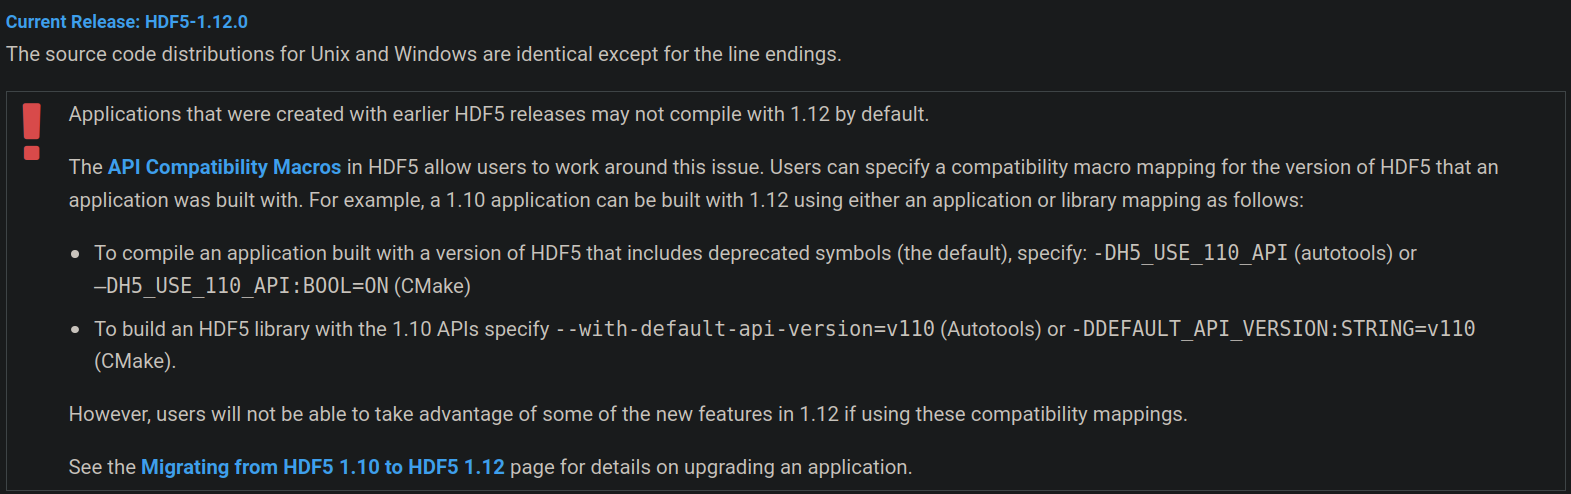
Task: Click the 'Applications that were created' paragraph
Action: tap(499, 114)
